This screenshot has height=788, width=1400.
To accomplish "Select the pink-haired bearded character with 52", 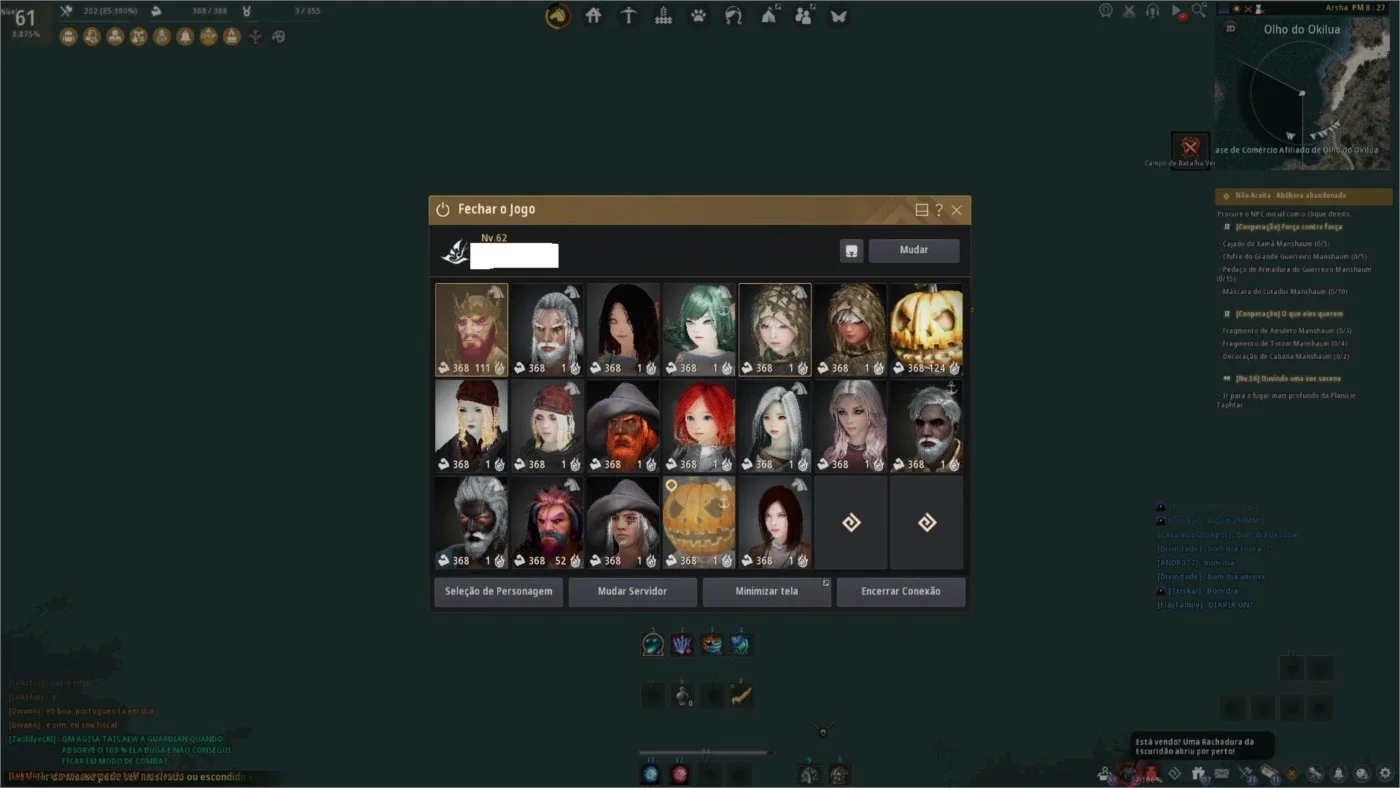I will [x=547, y=523].
